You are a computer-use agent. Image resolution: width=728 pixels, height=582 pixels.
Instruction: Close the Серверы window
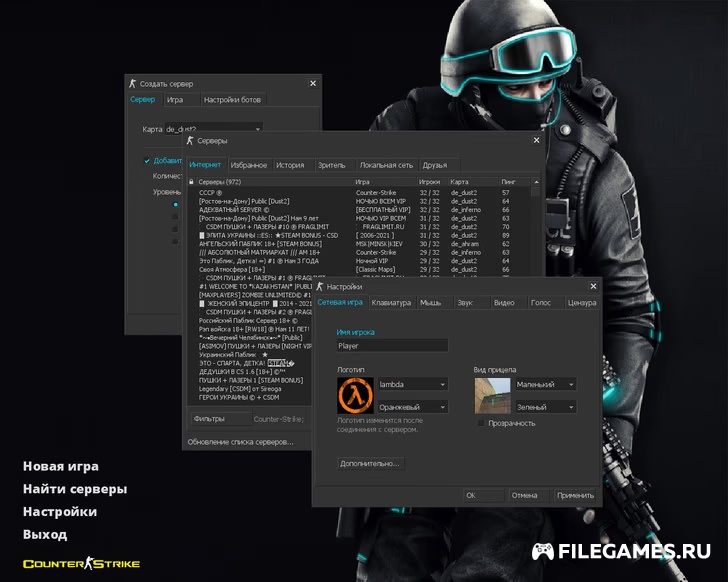click(536, 140)
